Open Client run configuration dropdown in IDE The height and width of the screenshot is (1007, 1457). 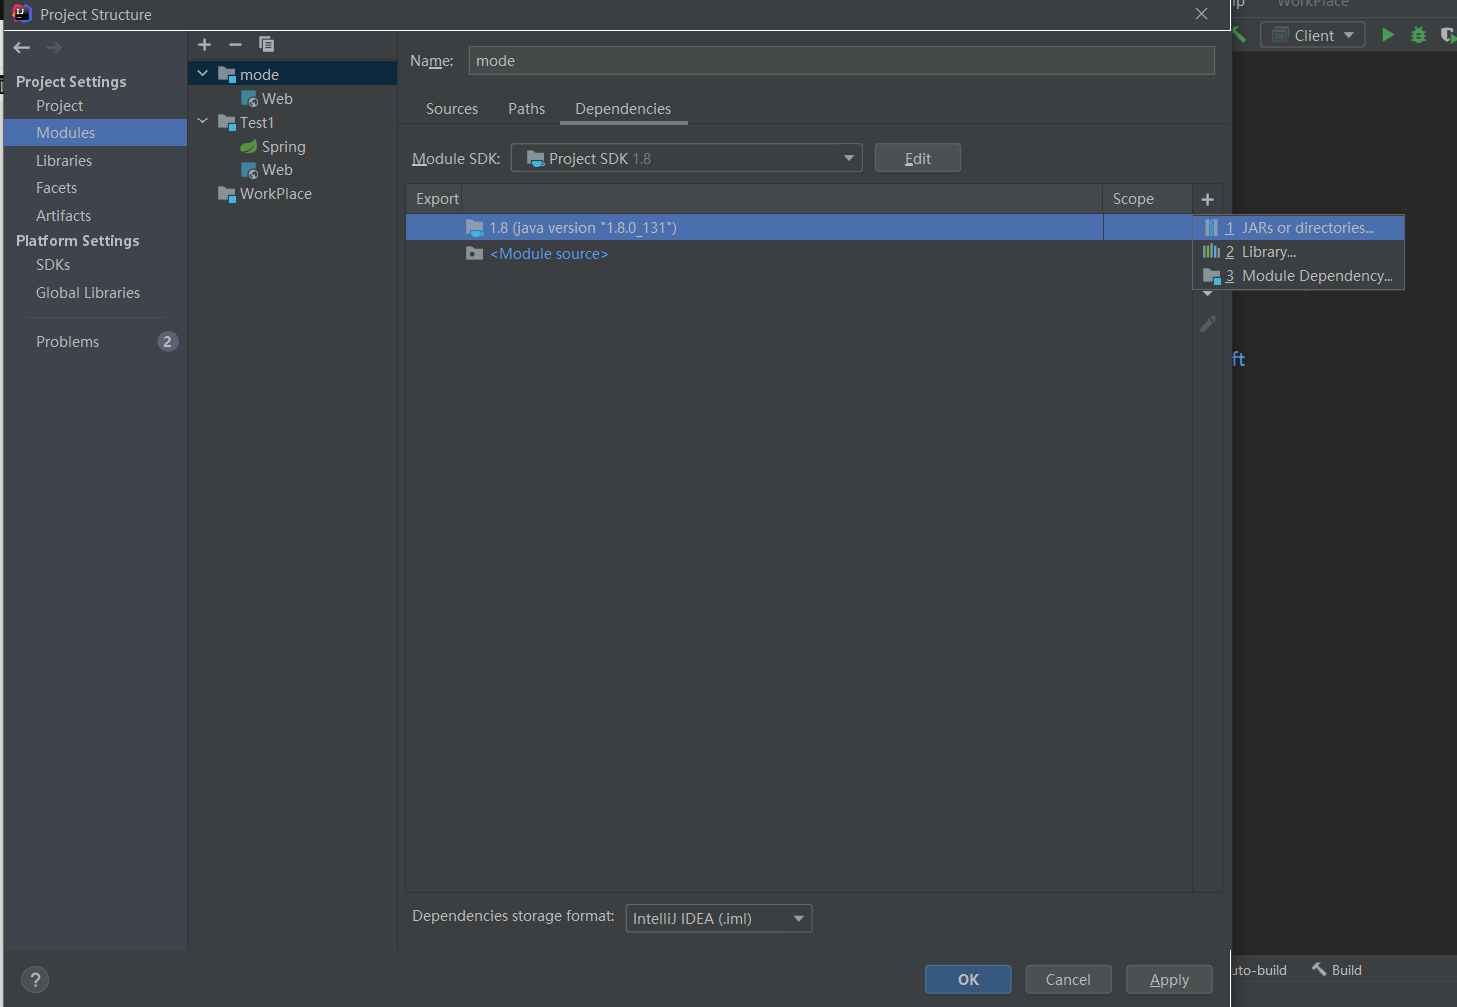point(1313,35)
